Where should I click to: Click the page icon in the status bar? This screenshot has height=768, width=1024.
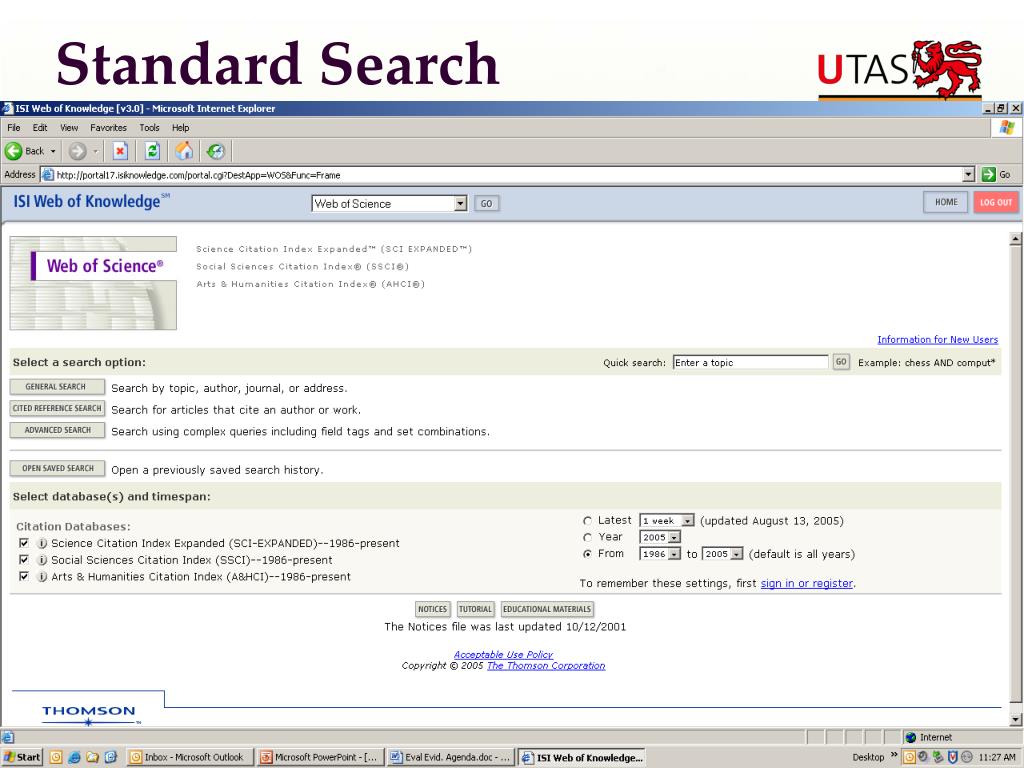8,737
